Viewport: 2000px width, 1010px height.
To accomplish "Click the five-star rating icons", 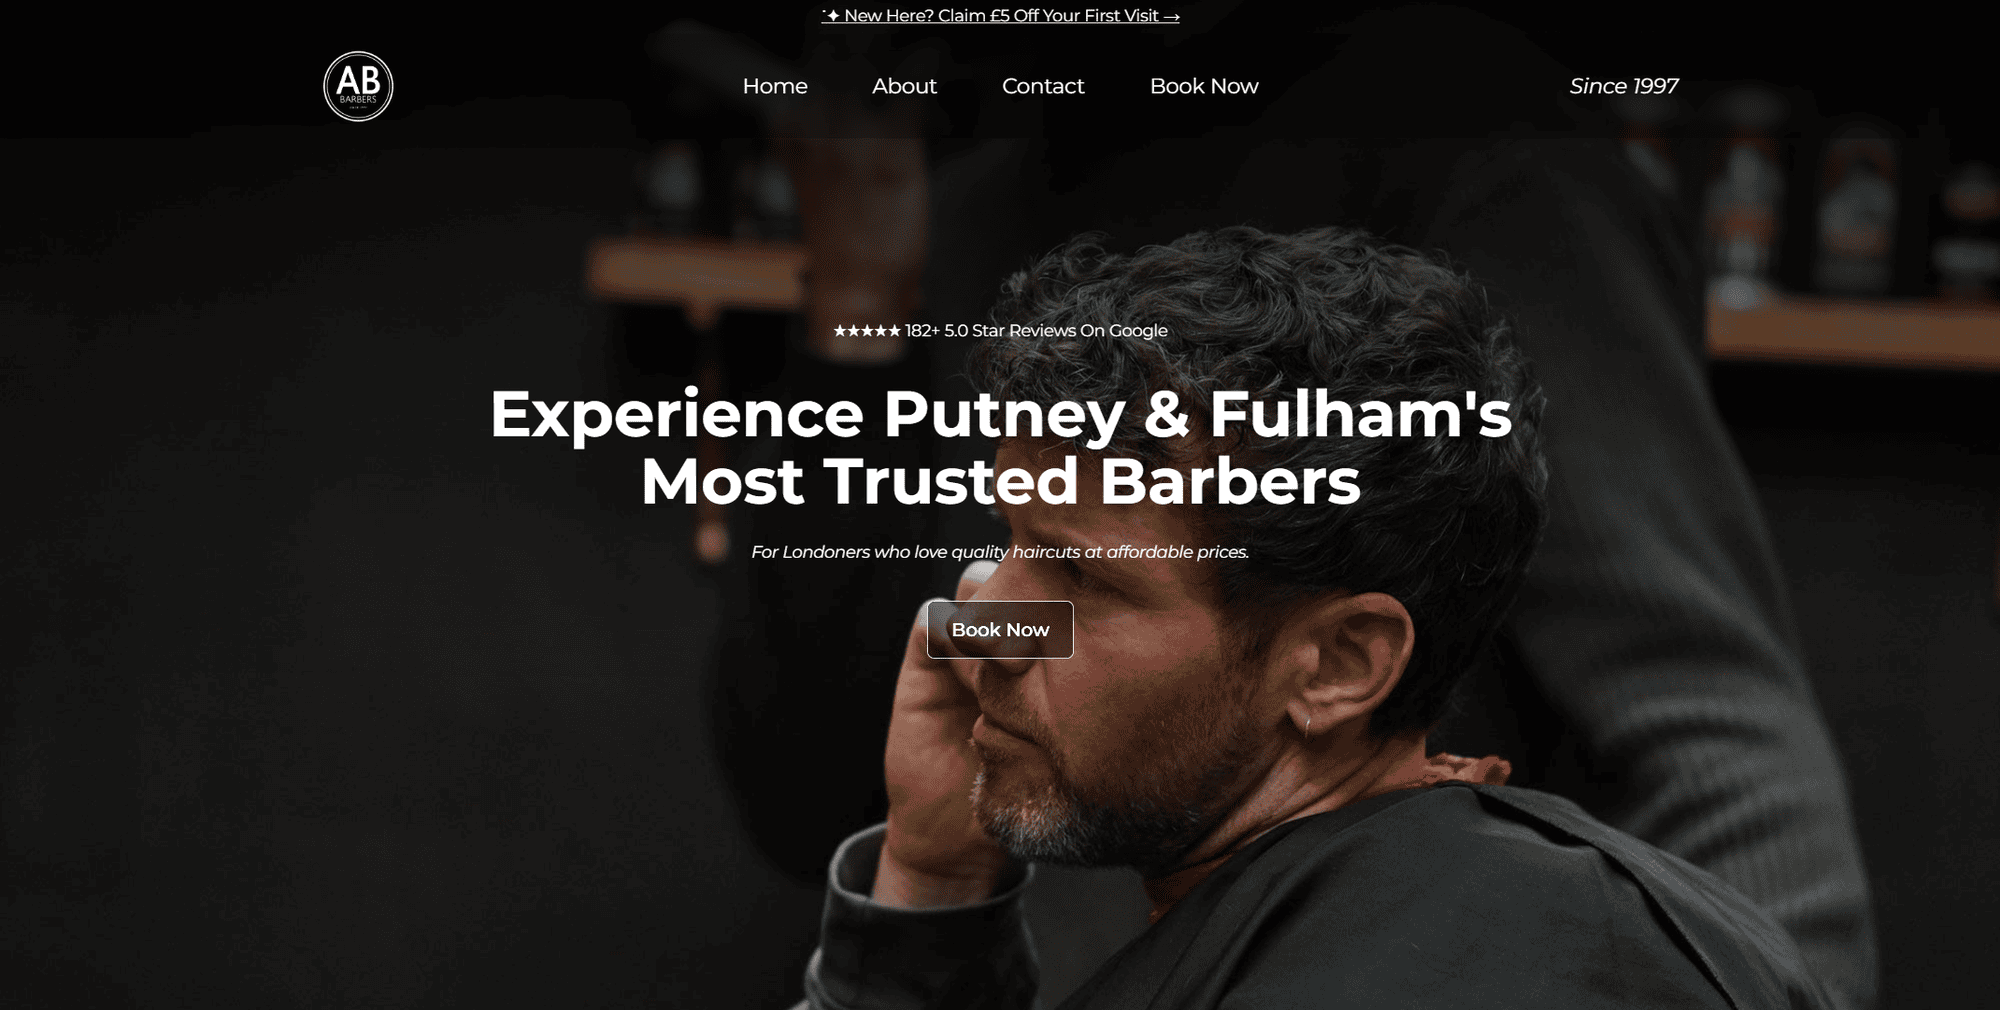I will click(867, 331).
